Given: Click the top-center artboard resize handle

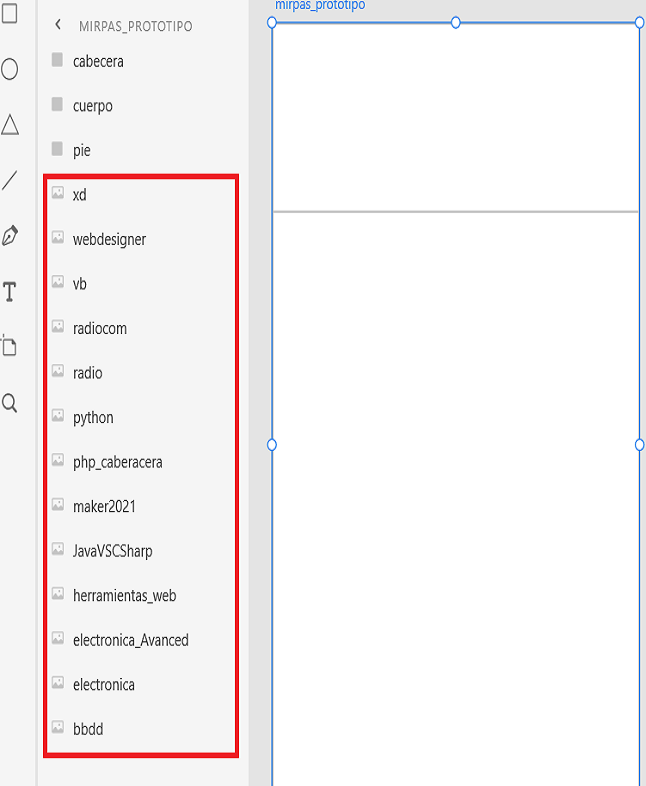Looking at the screenshot, I should [x=456, y=22].
